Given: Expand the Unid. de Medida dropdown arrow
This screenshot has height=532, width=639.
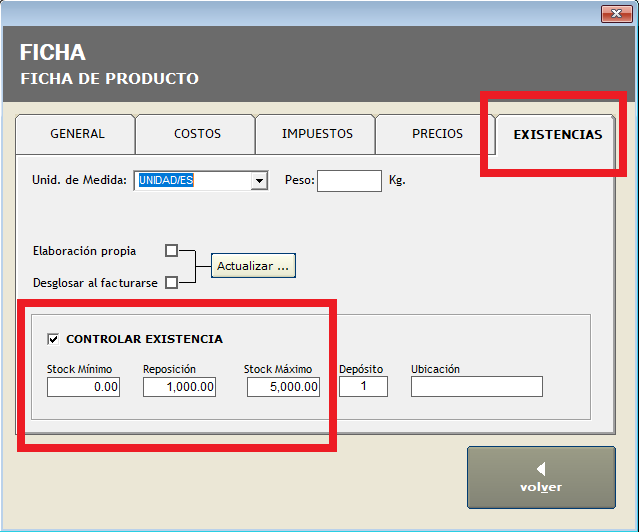Looking at the screenshot, I should tap(260, 181).
